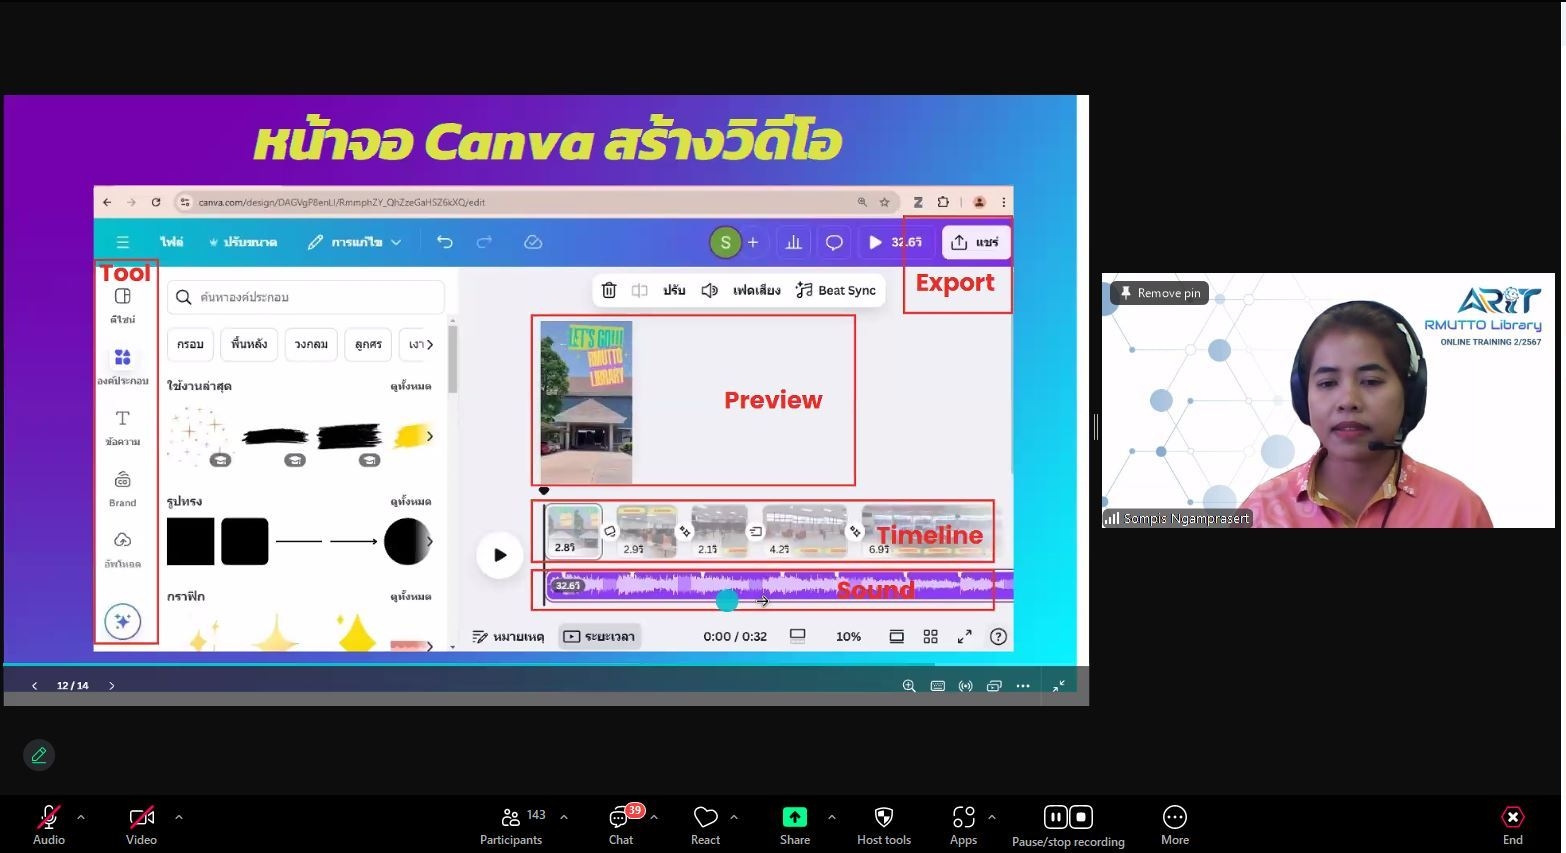The image size is (1566, 853).
Task: Click the round timeline play button
Action: click(x=500, y=555)
